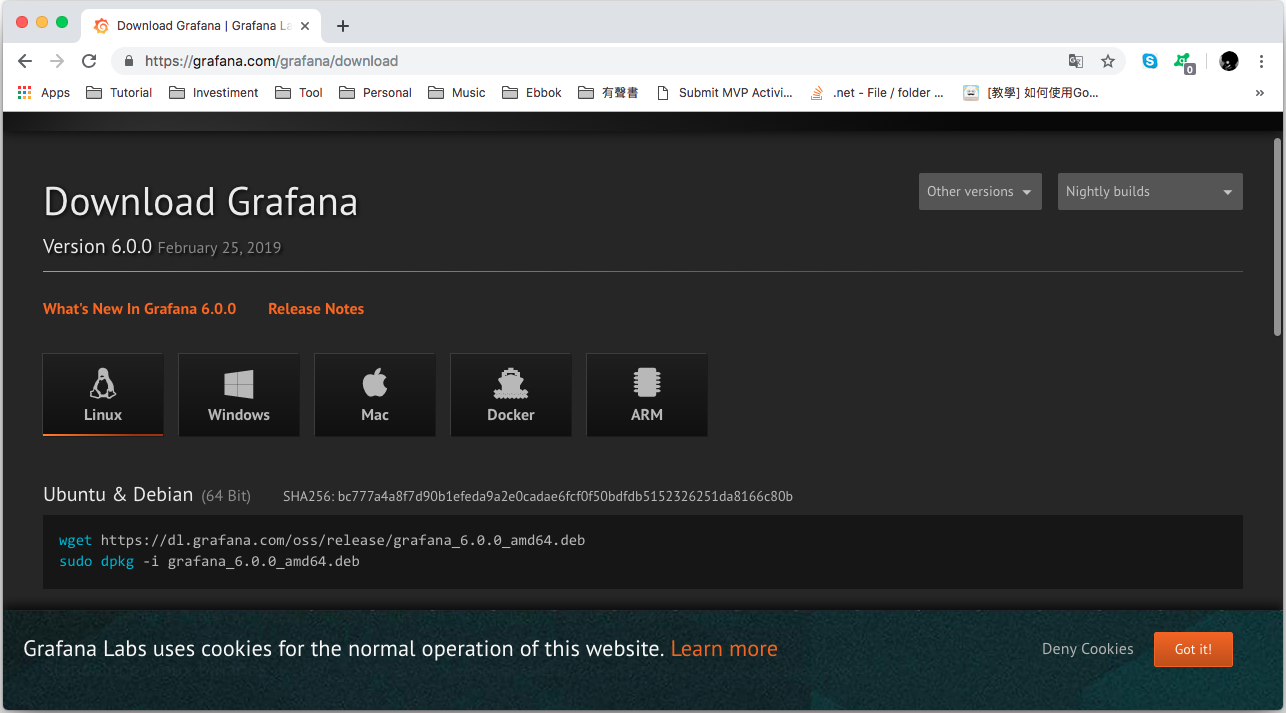The width and height of the screenshot is (1286, 713).
Task: Click the page vertical scrollbar
Action: coord(1278,237)
